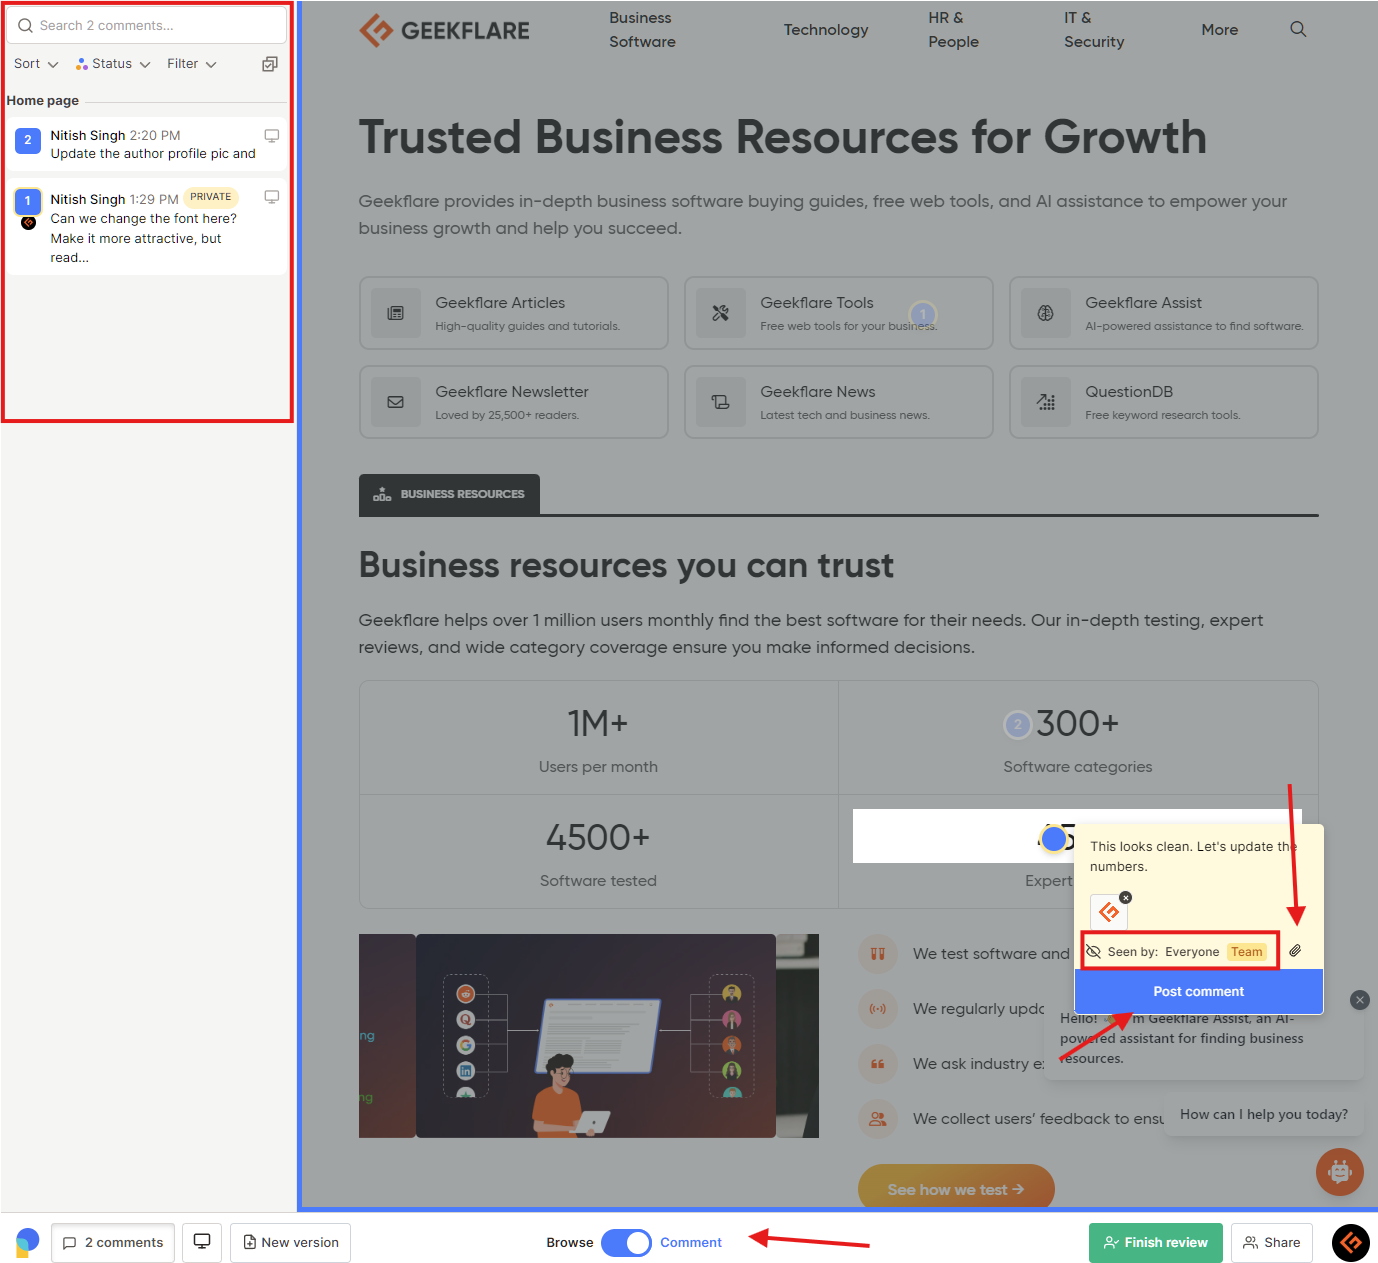1378x1263 pixels.
Task: Click in the comment text box
Action: [1199, 857]
